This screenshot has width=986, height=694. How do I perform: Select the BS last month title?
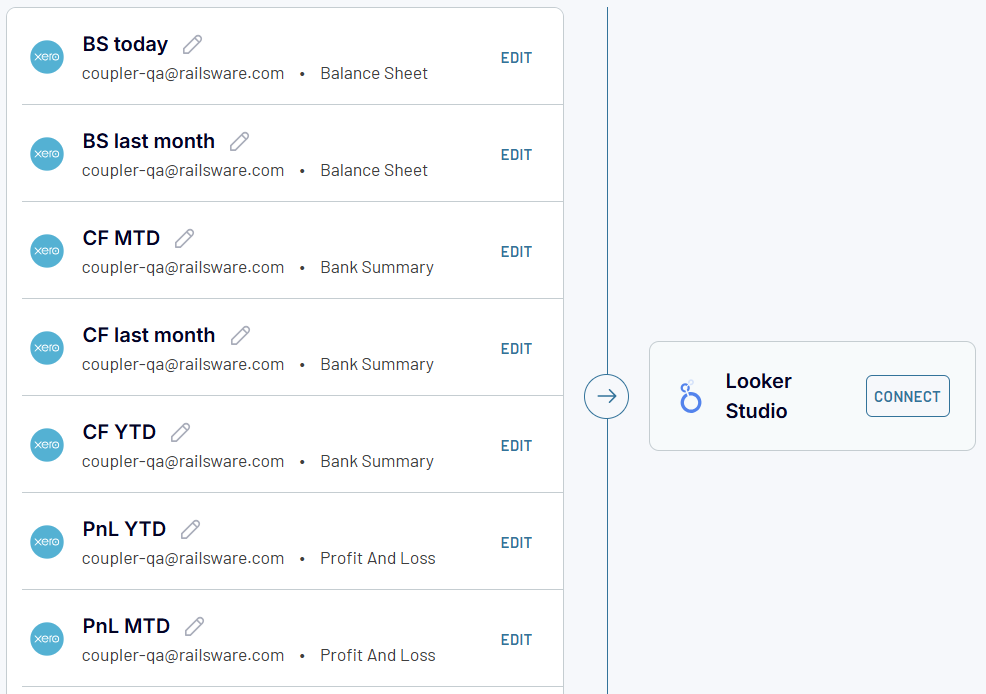click(x=148, y=141)
